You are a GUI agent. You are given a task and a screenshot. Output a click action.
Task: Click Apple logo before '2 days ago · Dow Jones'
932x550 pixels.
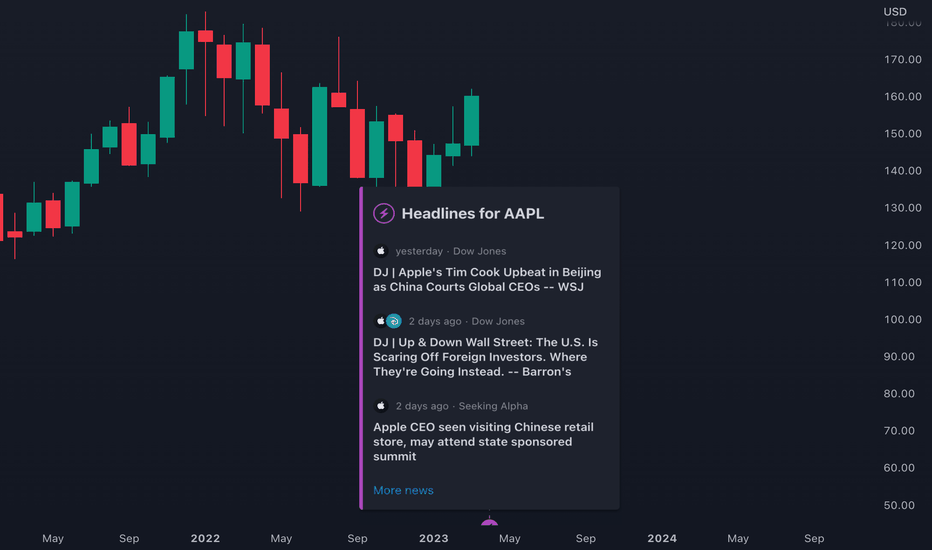pyautogui.click(x=380, y=321)
